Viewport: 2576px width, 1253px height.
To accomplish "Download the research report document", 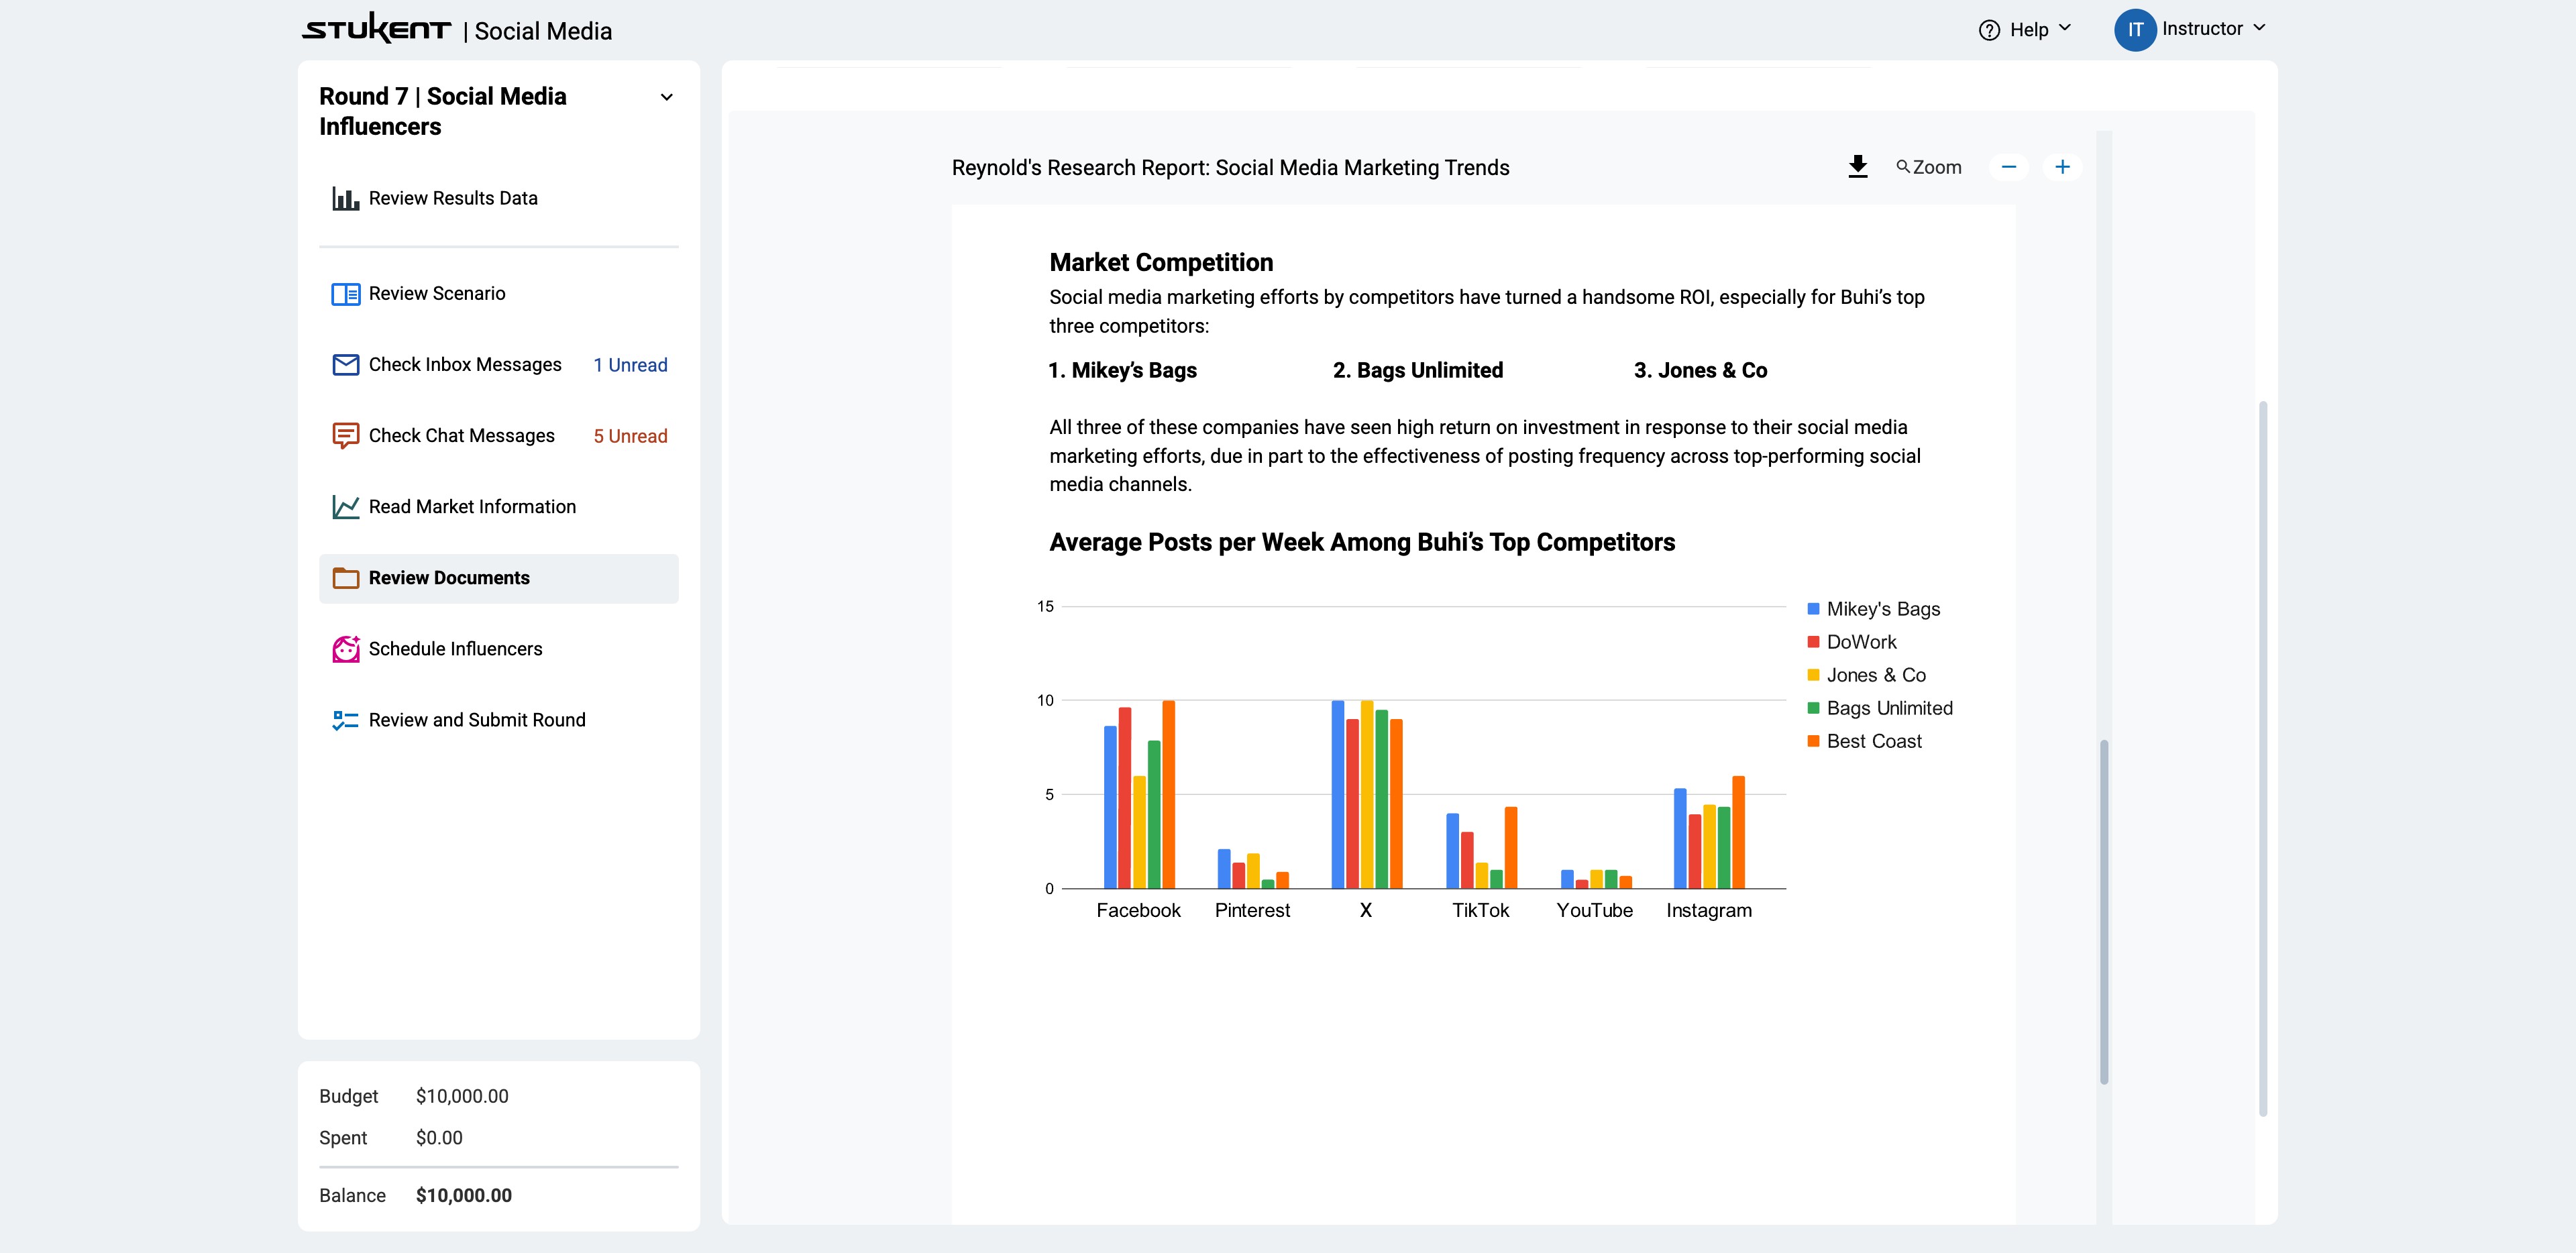I will click(x=1857, y=167).
